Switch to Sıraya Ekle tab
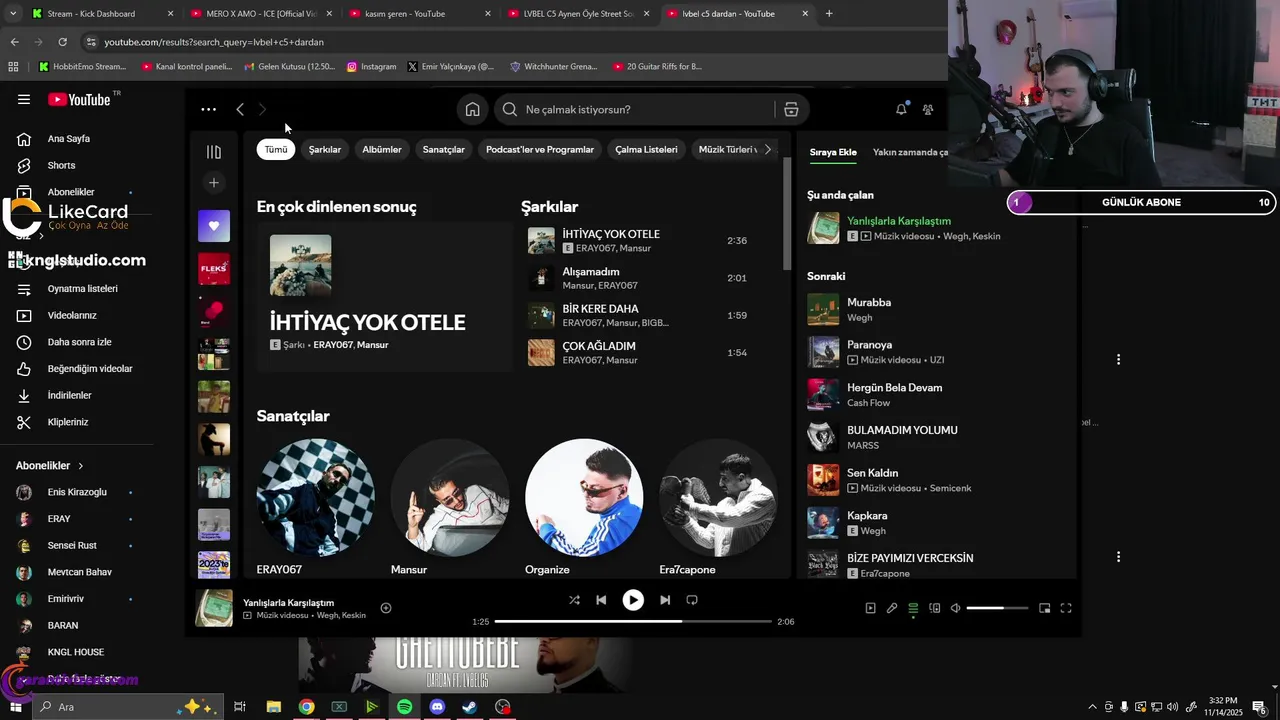This screenshot has height=720, width=1280. tap(833, 152)
